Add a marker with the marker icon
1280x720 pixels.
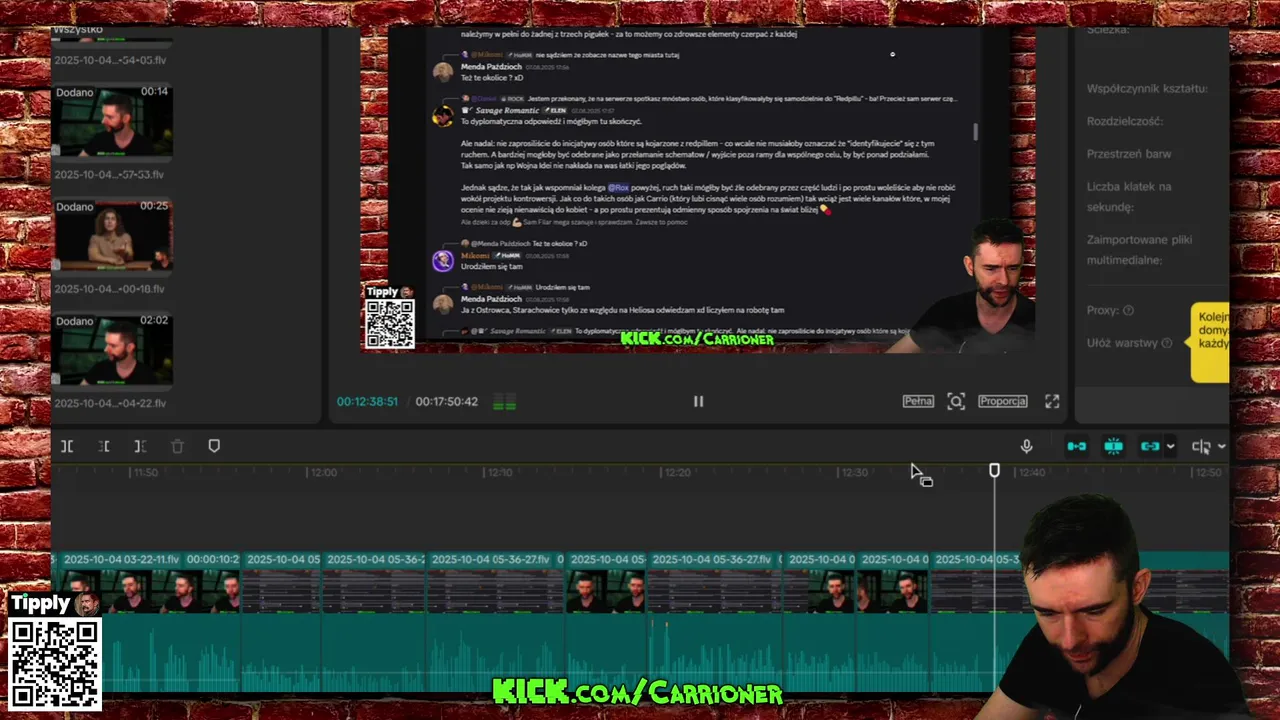214,446
